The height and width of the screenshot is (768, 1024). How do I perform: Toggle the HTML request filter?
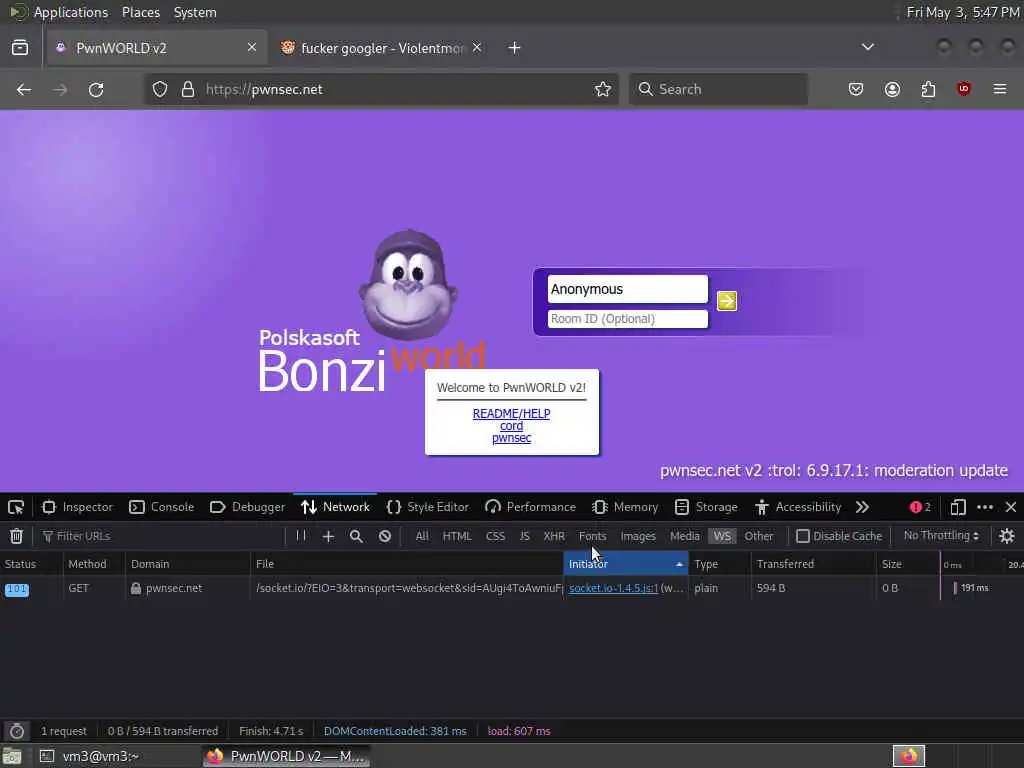point(457,536)
